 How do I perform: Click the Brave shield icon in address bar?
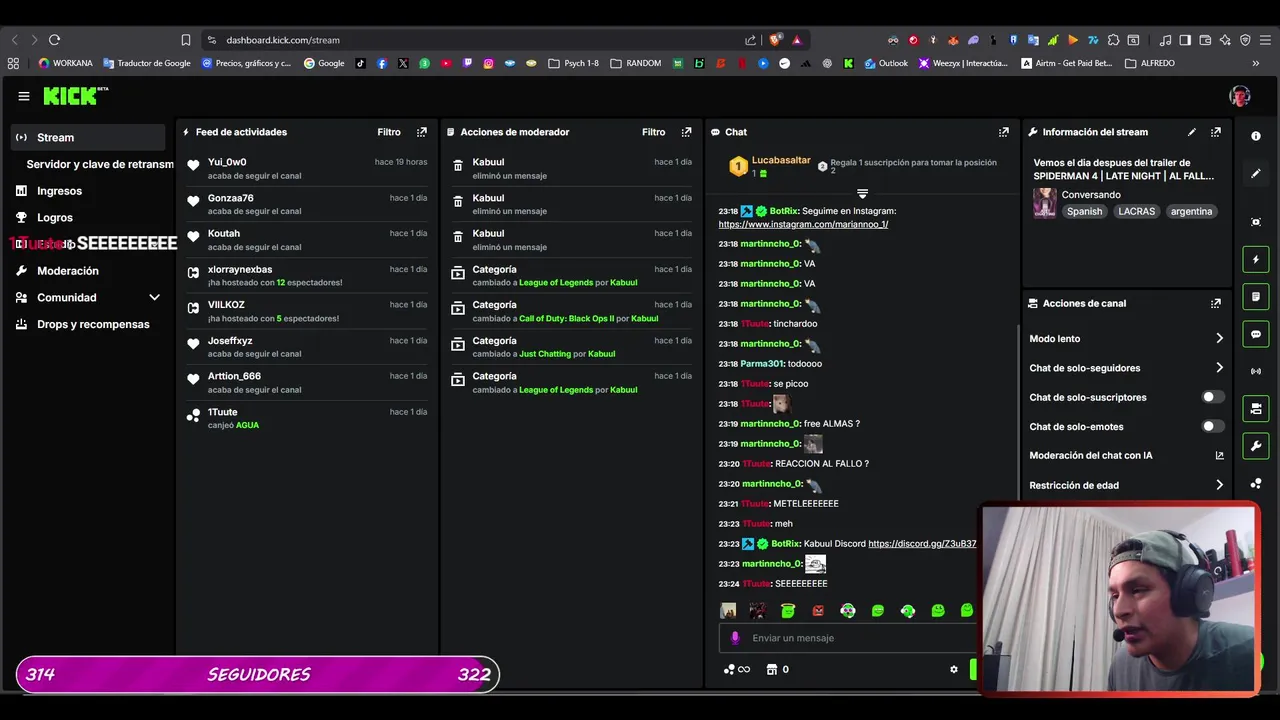click(774, 40)
